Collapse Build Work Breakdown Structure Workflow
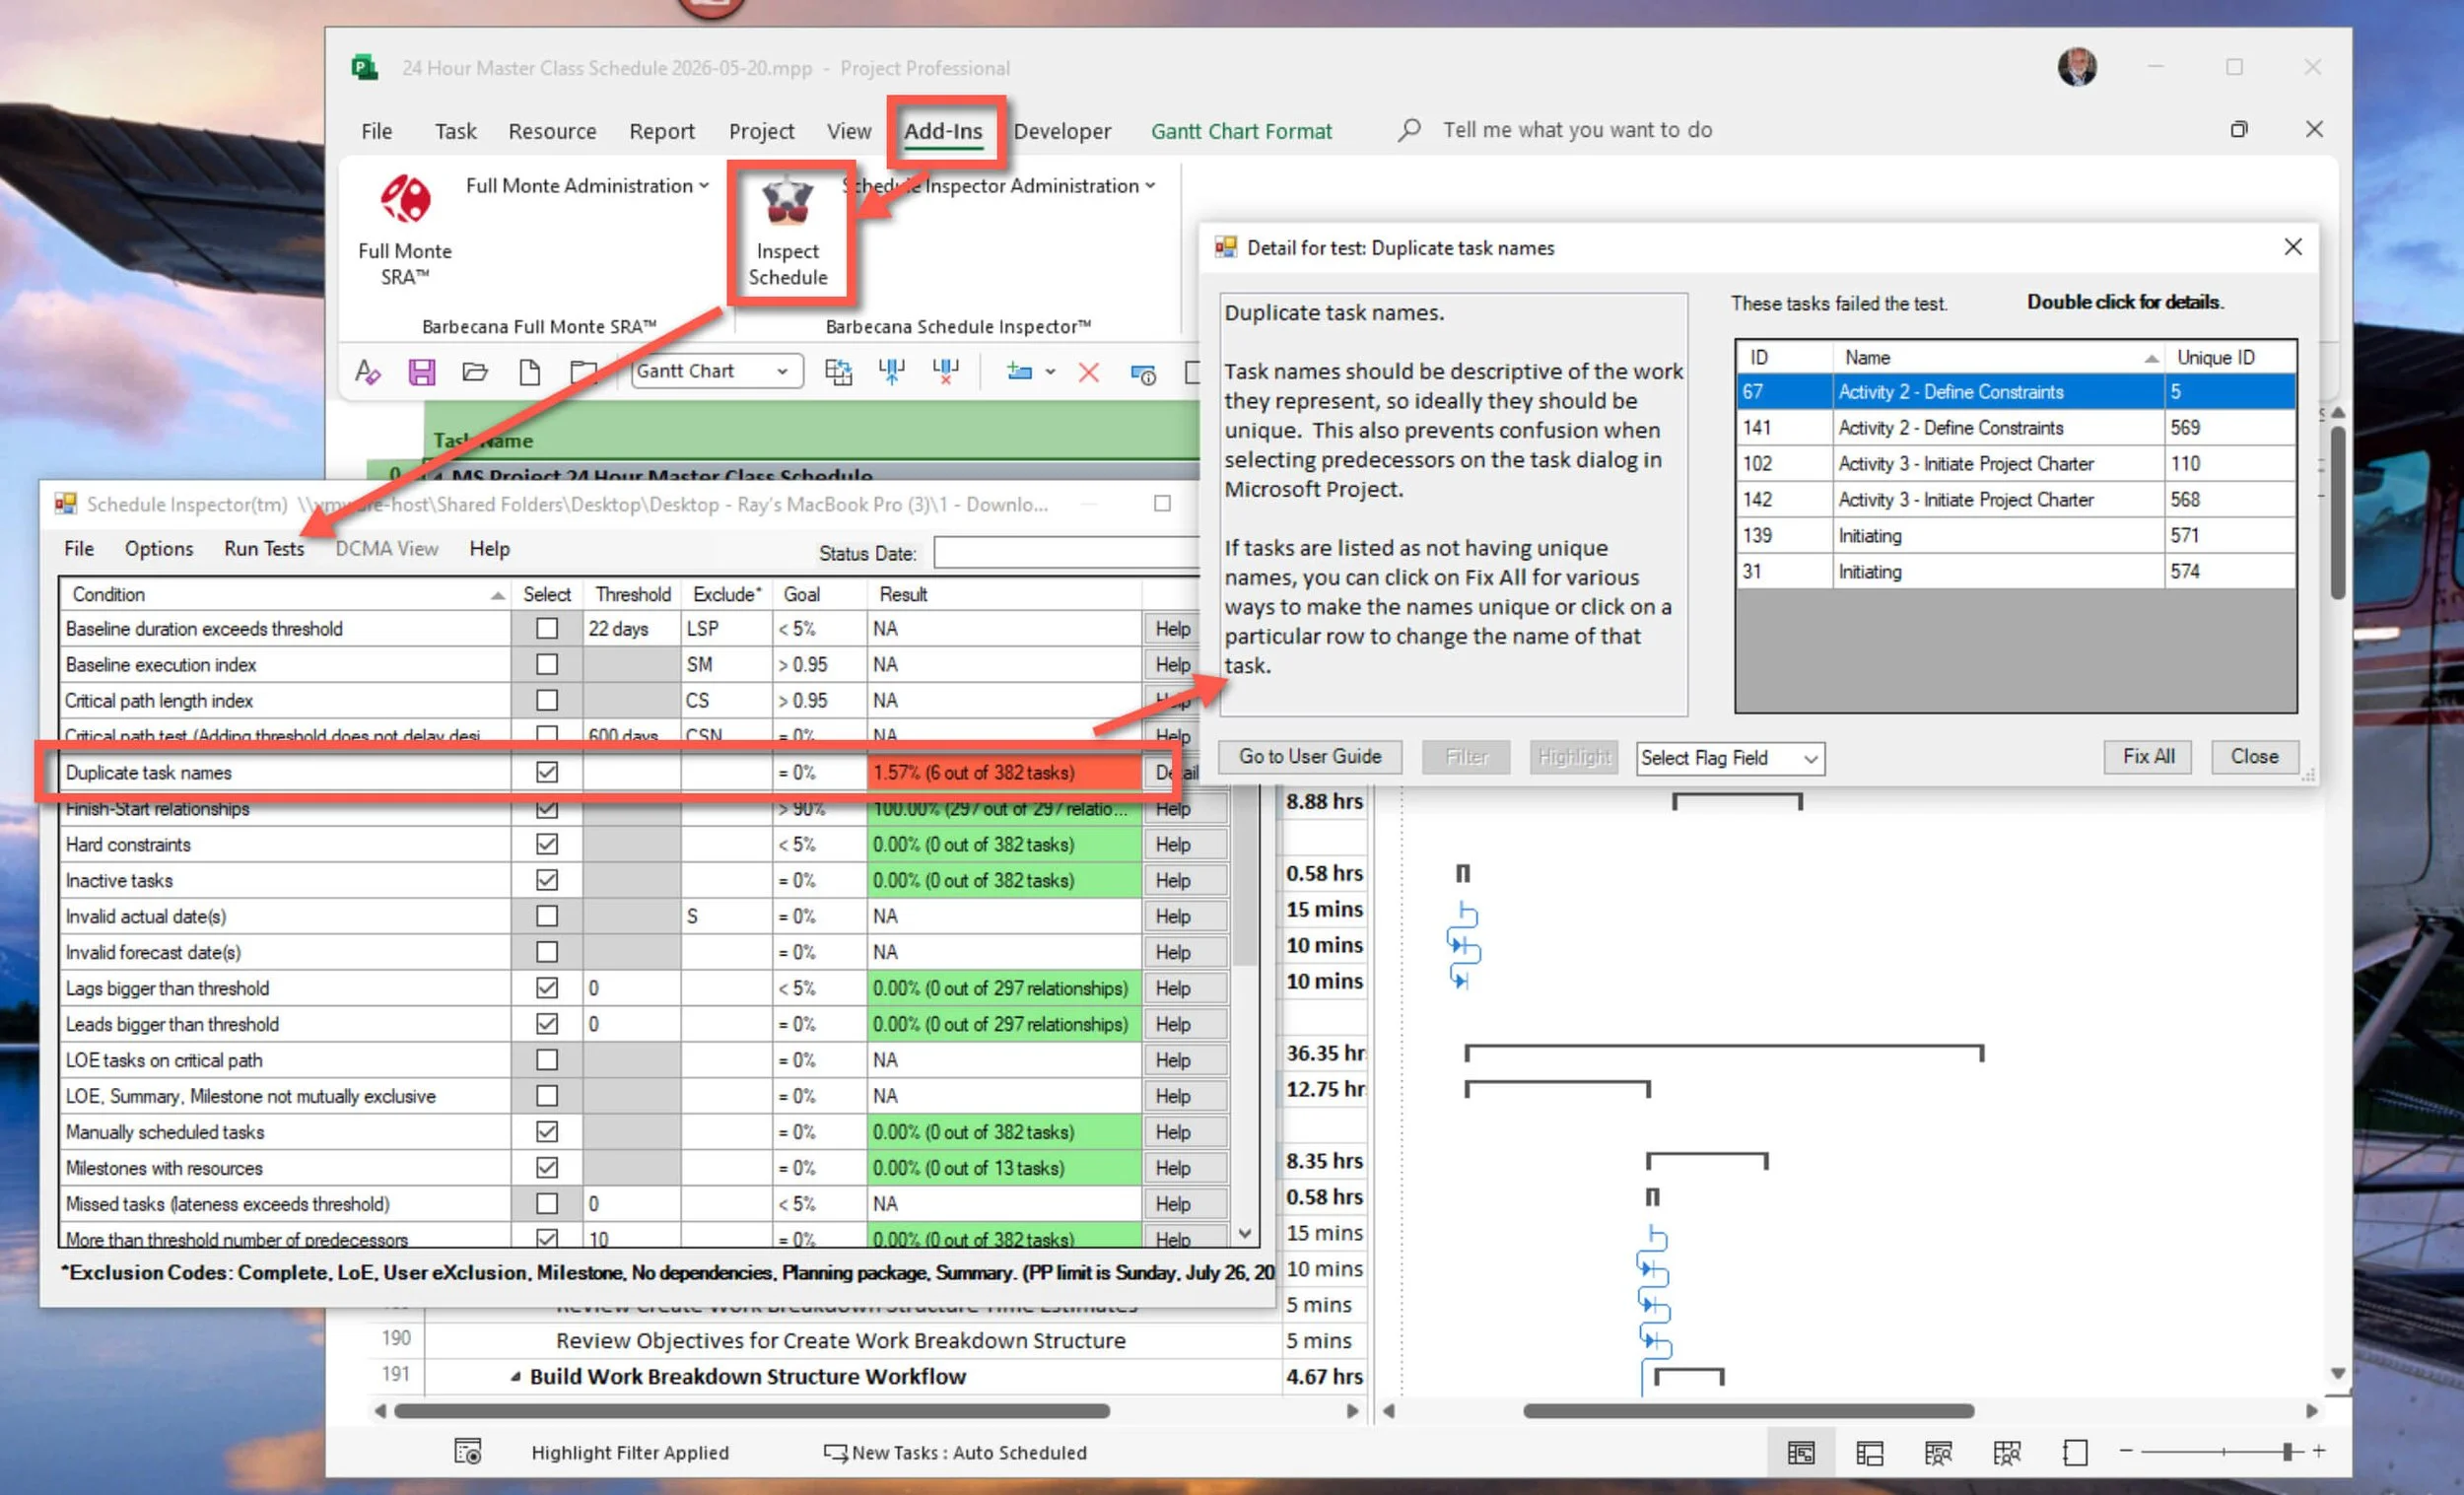The width and height of the screenshot is (2464, 1495). click(x=515, y=1377)
